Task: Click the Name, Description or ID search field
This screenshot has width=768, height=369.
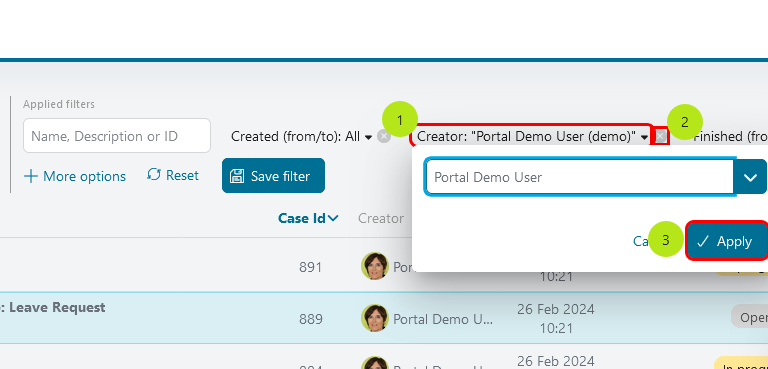Action: pos(117,136)
